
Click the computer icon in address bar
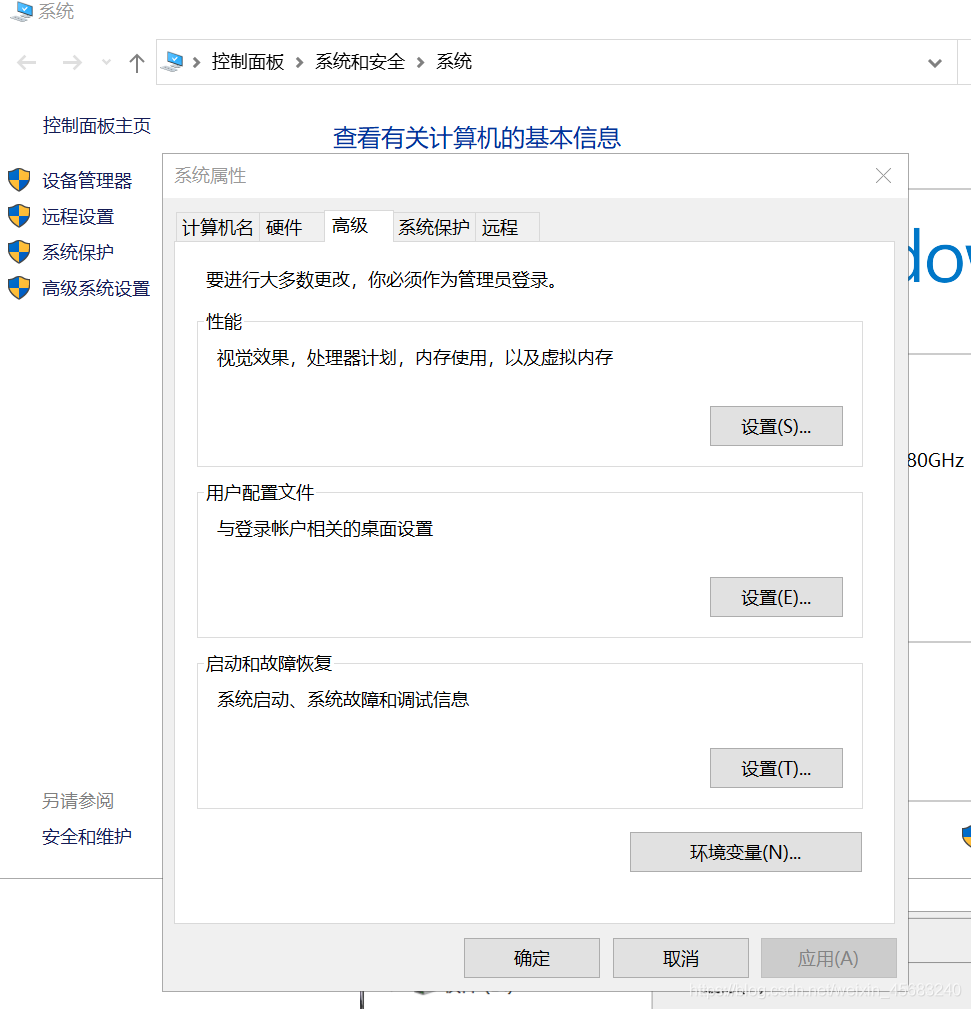point(172,62)
